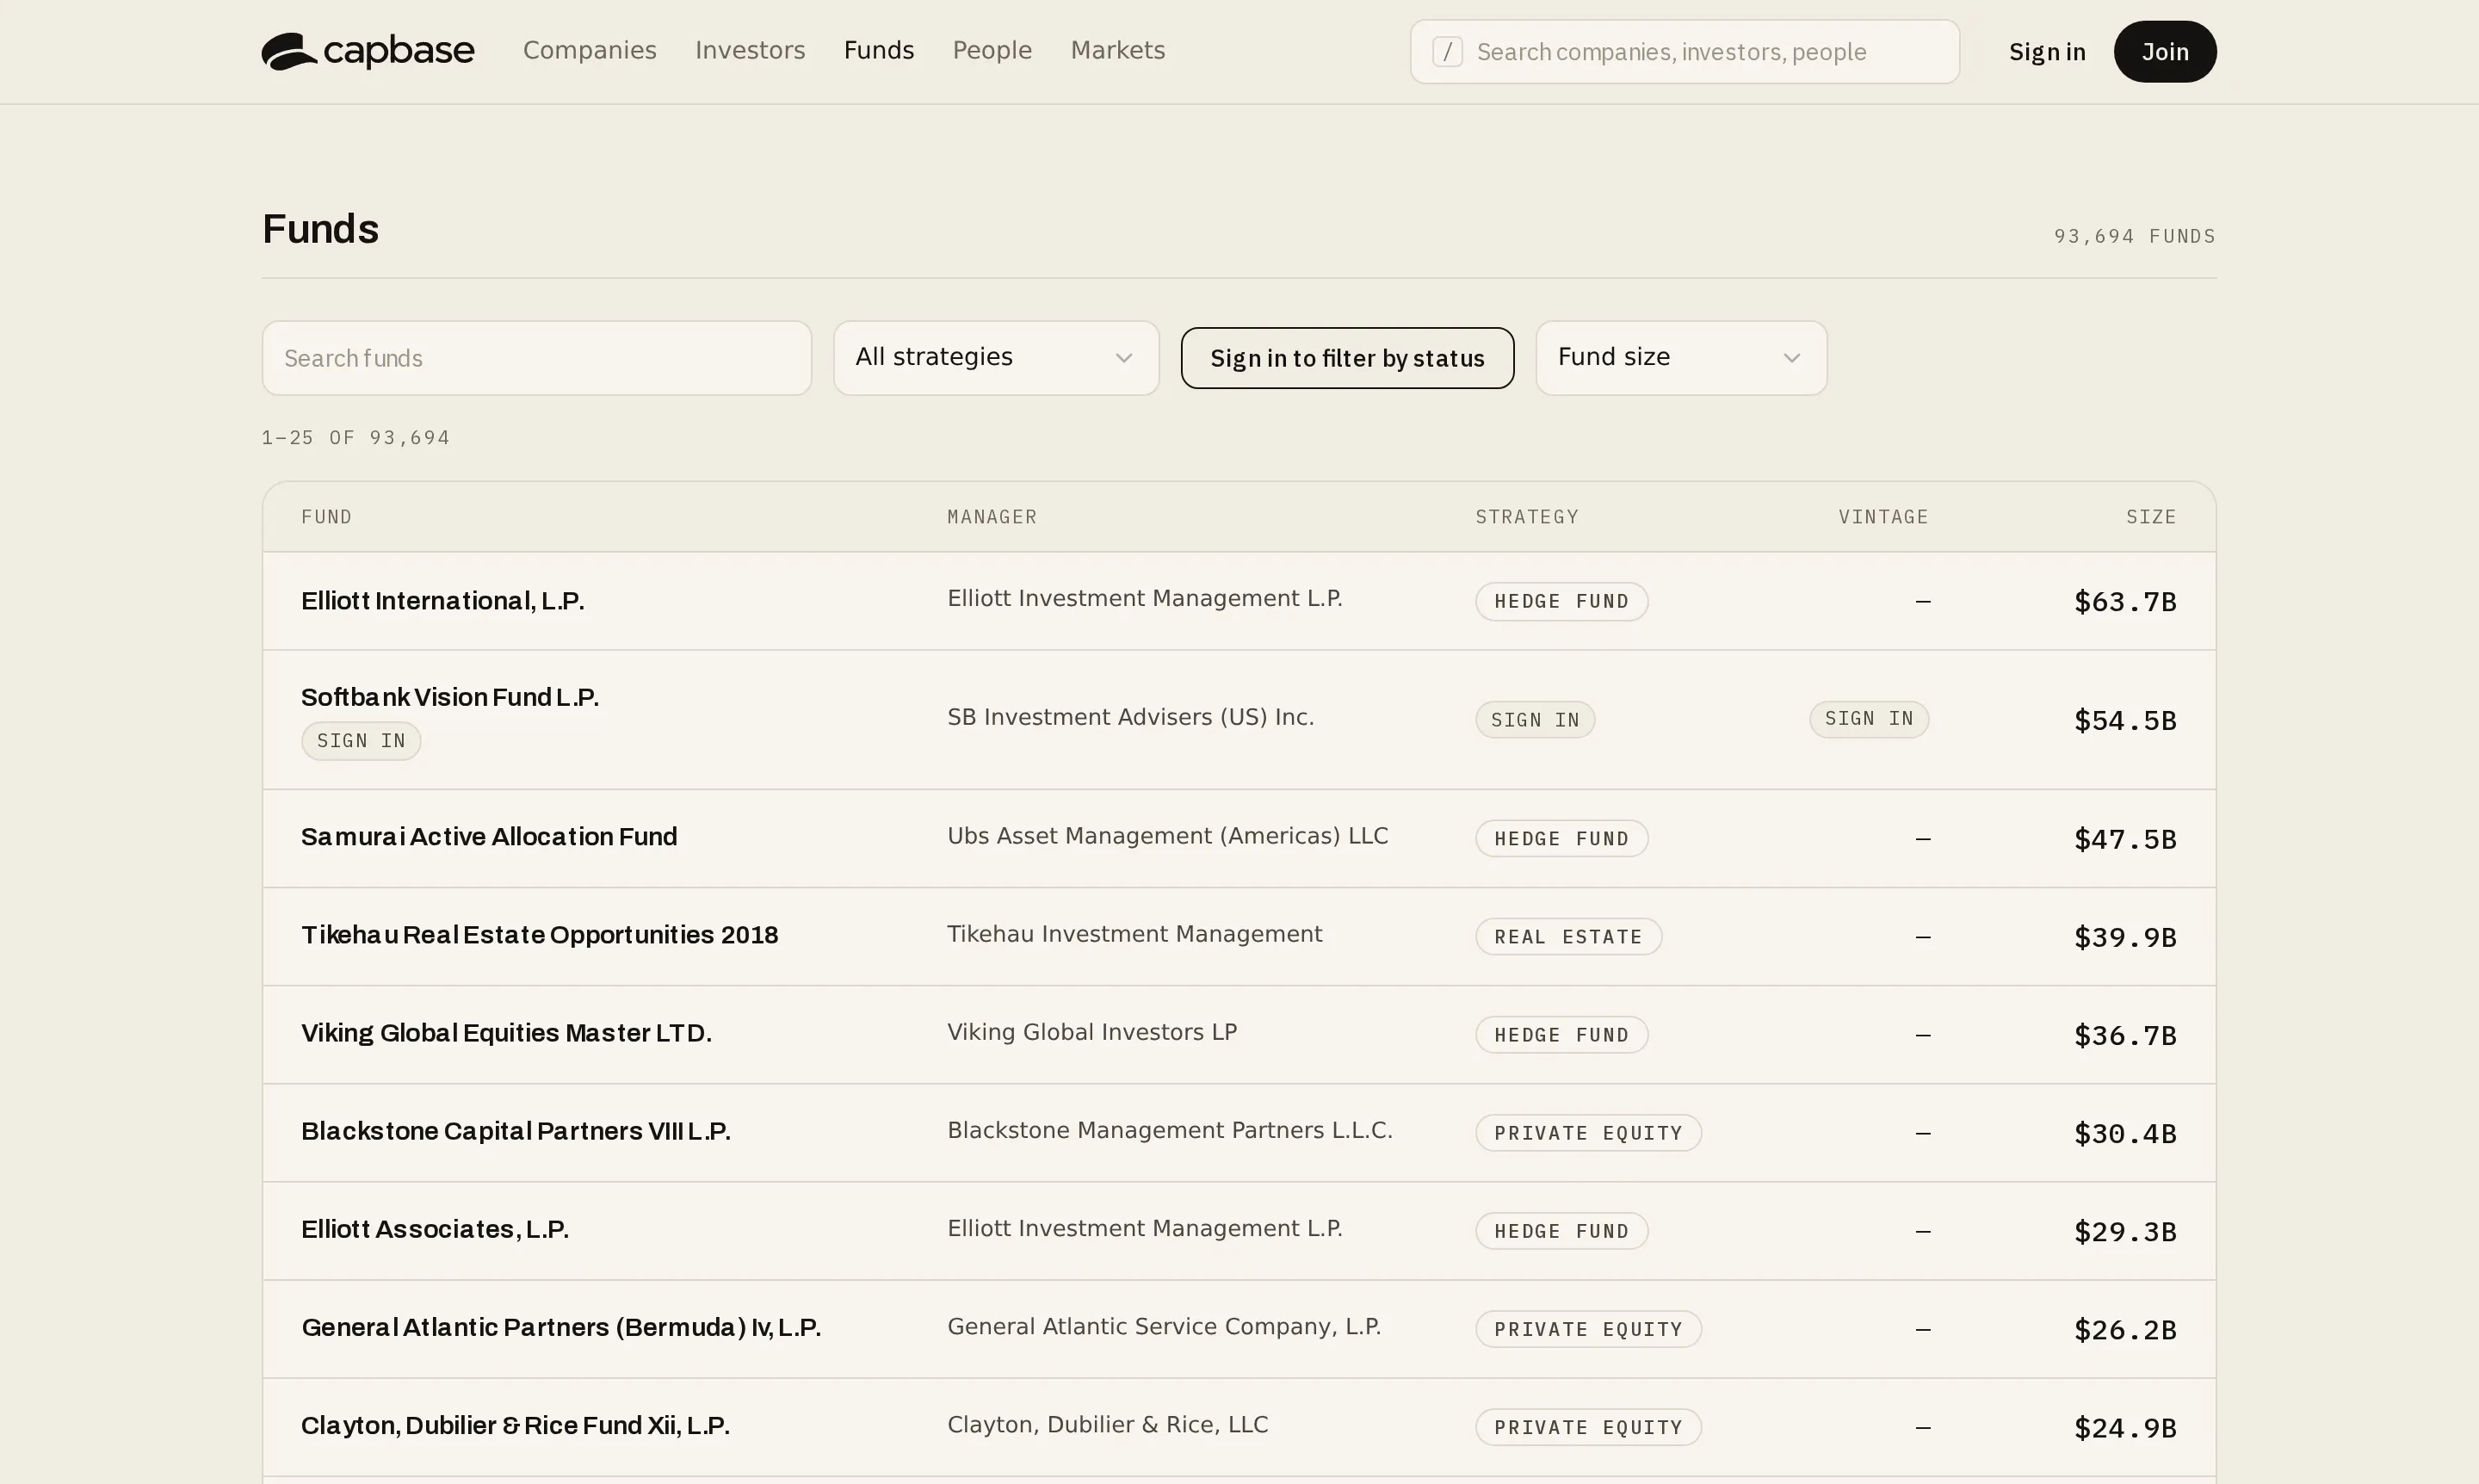Open the People nav item
This screenshot has width=2479, height=1484.
click(x=992, y=50)
